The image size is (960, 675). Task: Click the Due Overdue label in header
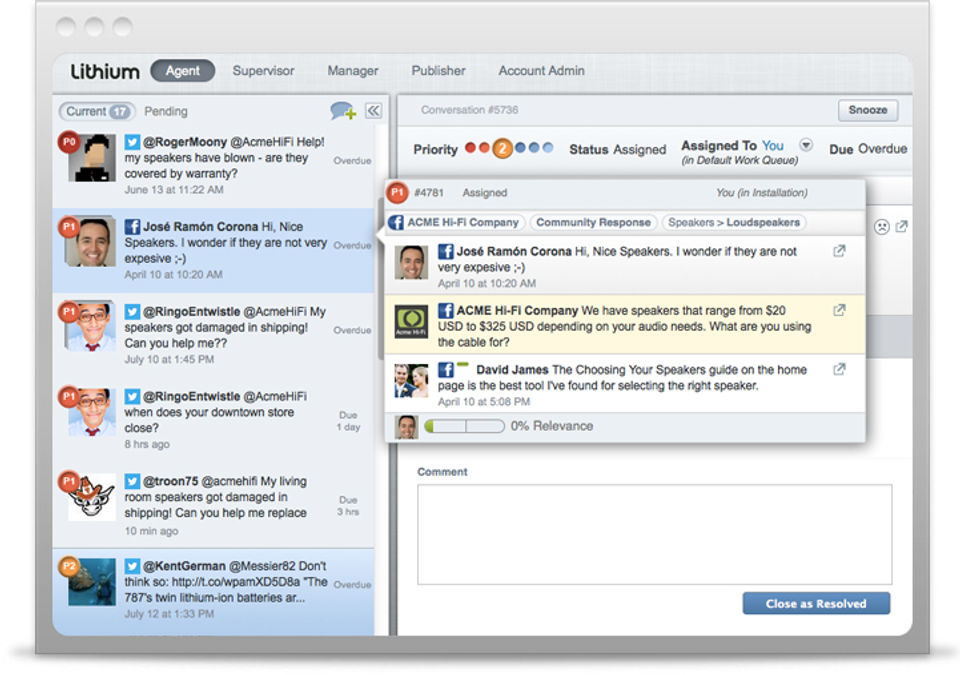[x=868, y=149]
